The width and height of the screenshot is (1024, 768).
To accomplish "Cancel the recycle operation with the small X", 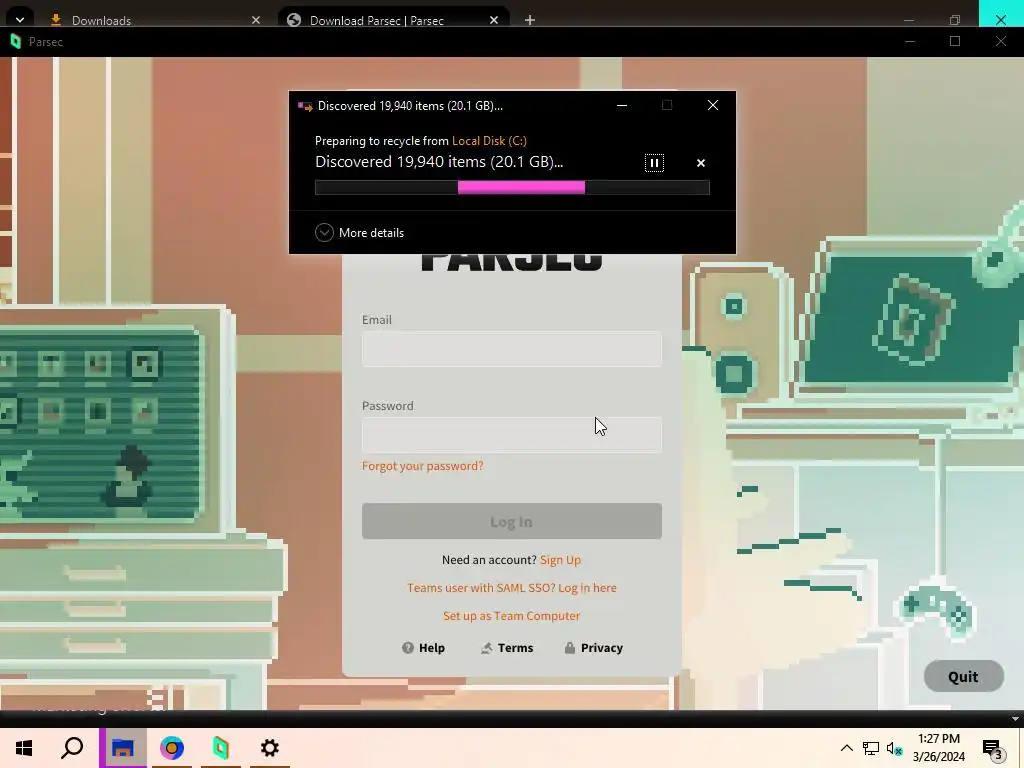I will pos(701,163).
